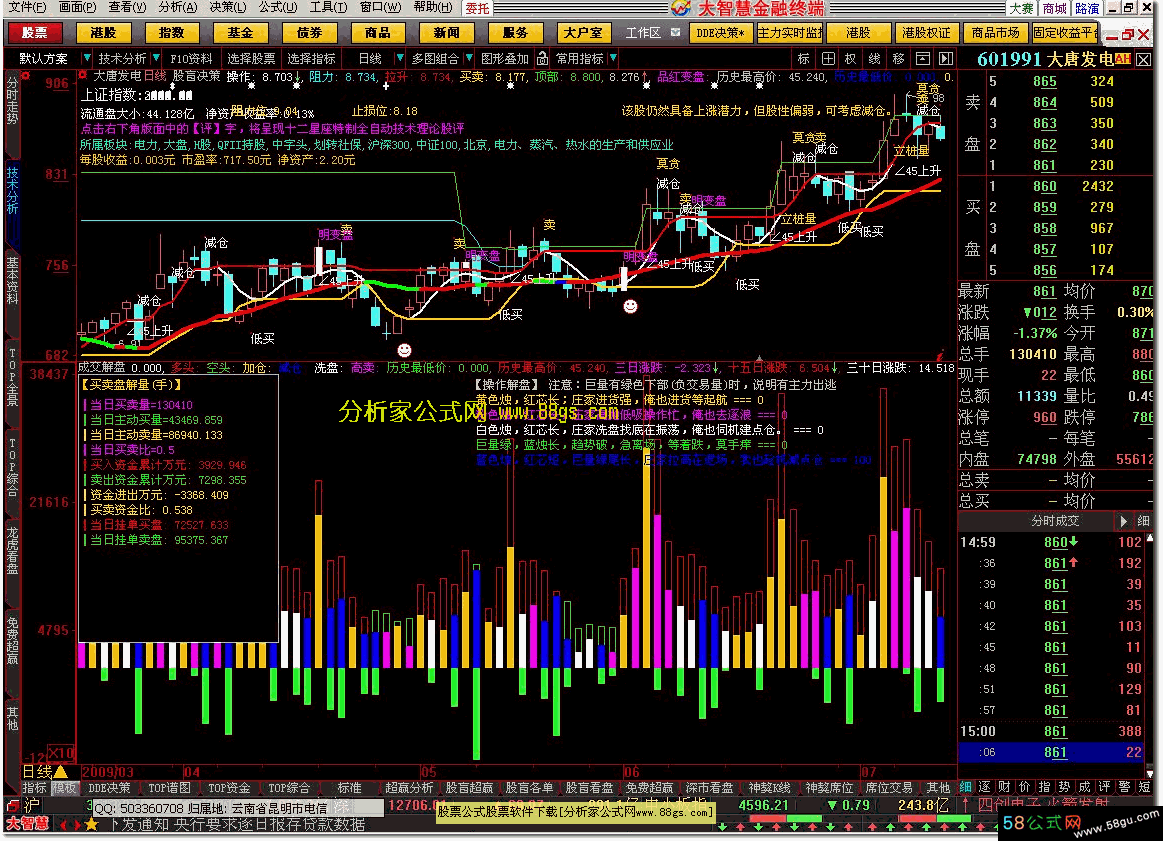
Task: Click the yellow triangle next to 日线 label
Action: 60,772
